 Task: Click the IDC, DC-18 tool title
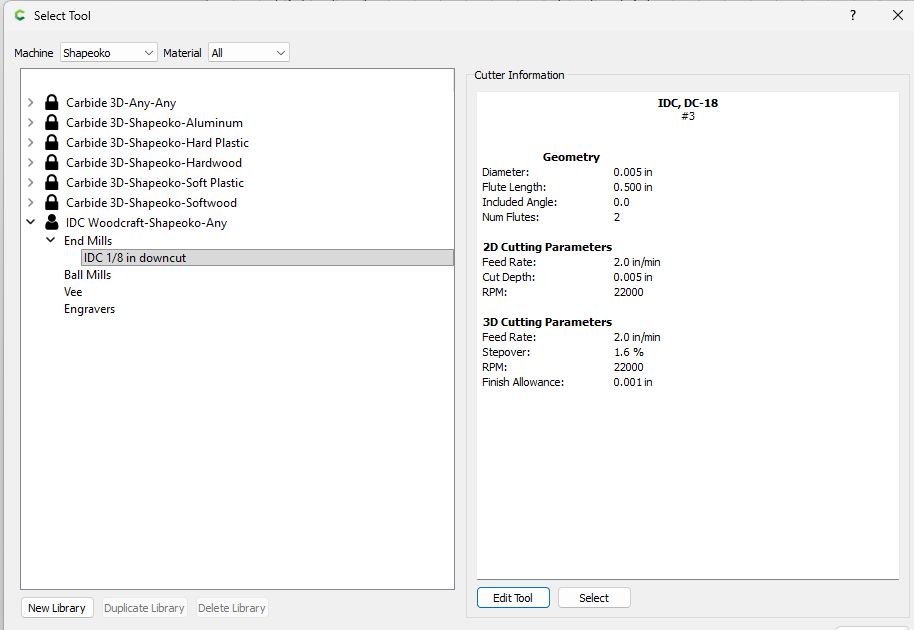click(688, 103)
